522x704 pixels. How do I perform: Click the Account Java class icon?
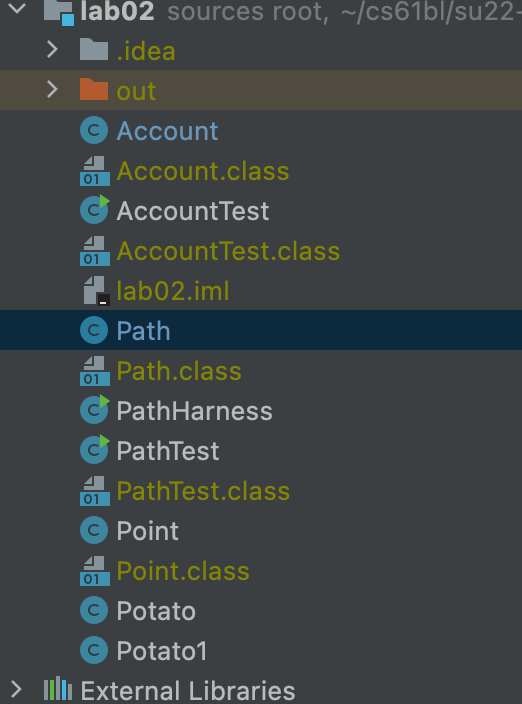point(94,130)
